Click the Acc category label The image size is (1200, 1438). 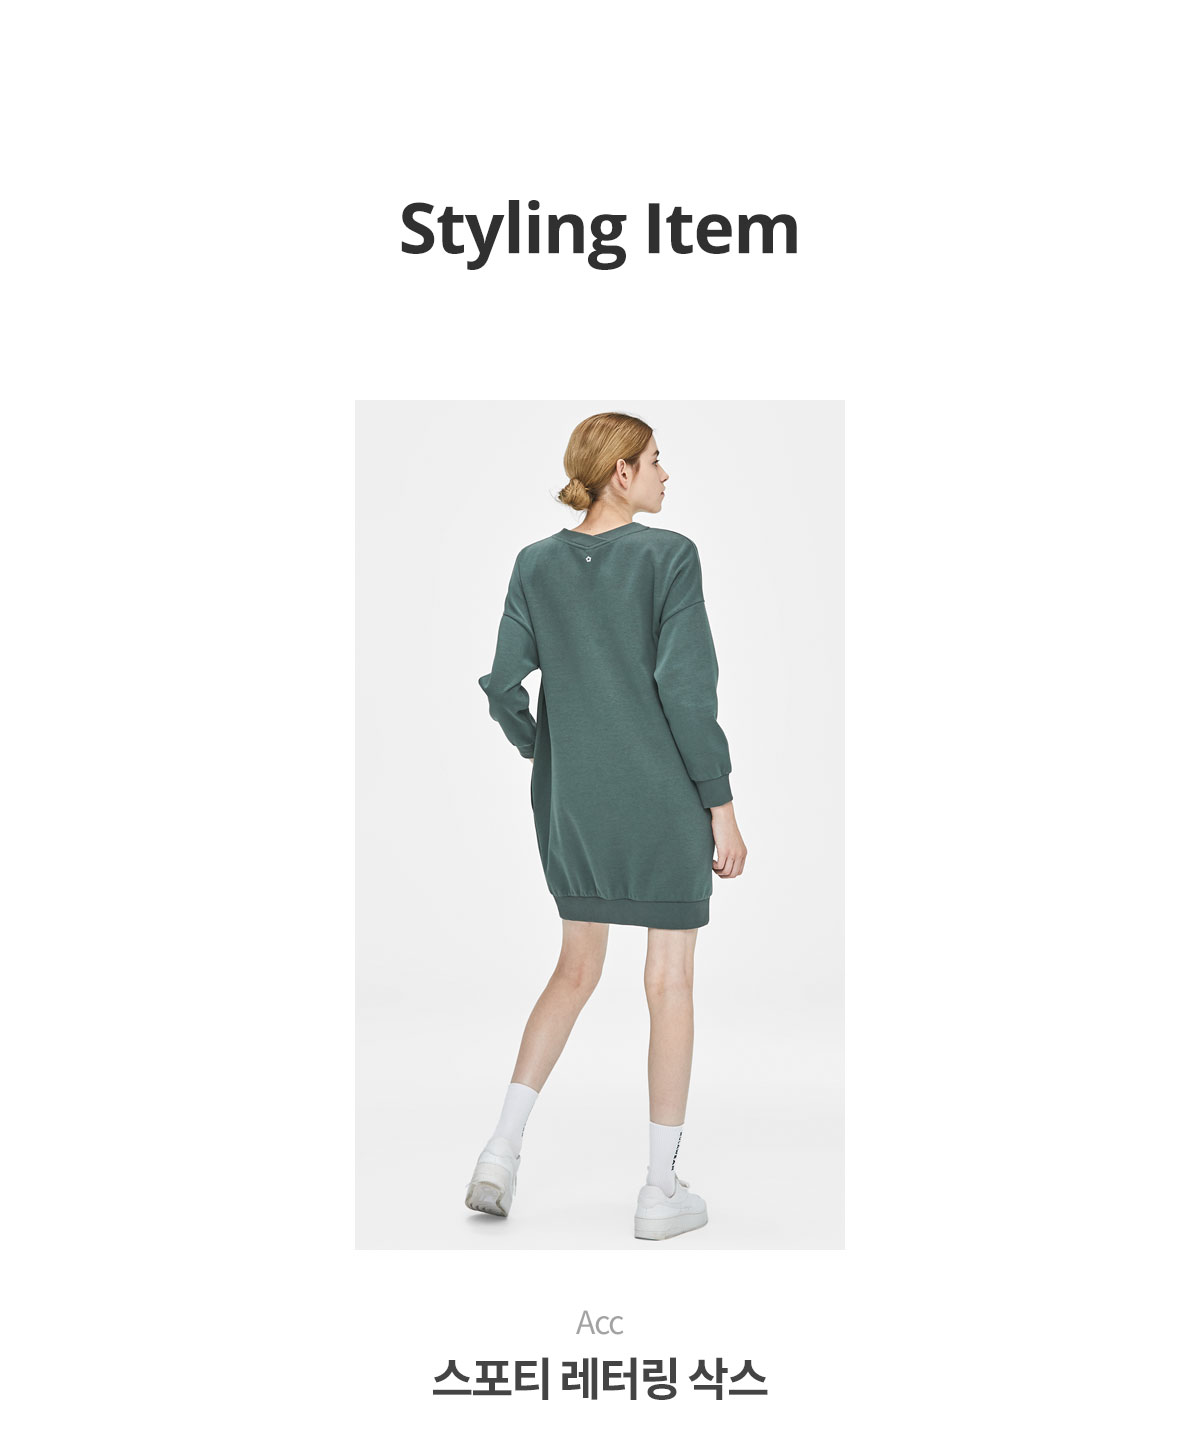tap(600, 1323)
